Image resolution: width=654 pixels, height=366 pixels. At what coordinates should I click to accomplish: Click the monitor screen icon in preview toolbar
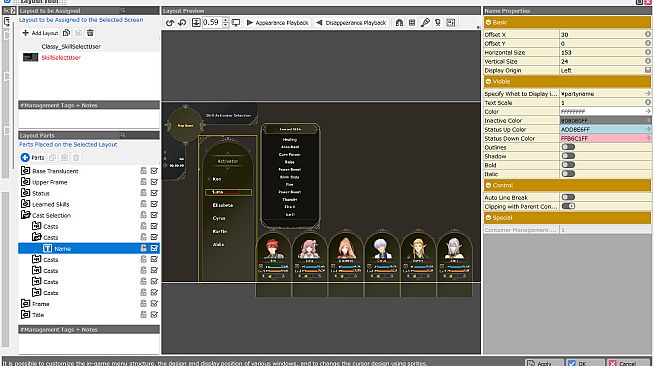tap(236, 23)
